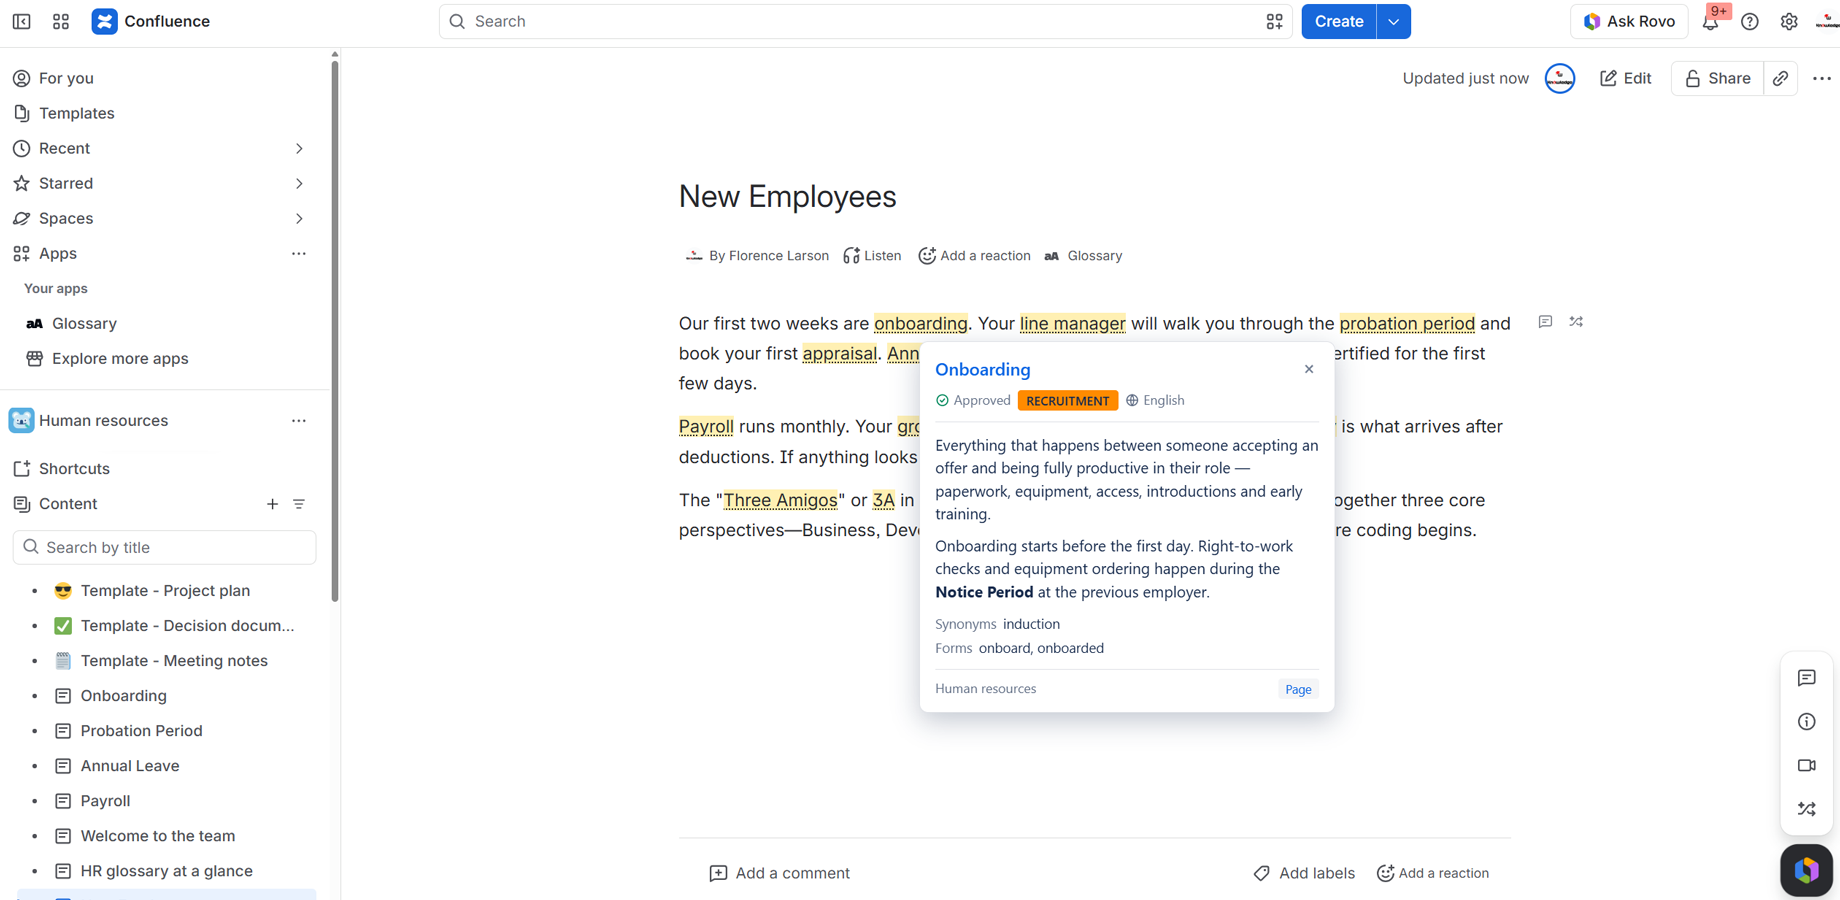The image size is (1840, 900).
Task: Click the Edit button
Action: 1626,78
